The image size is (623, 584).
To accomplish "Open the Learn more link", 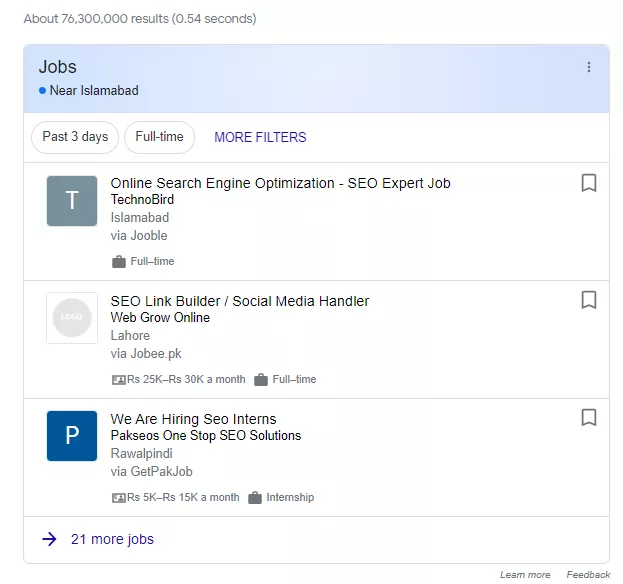I will point(525,574).
